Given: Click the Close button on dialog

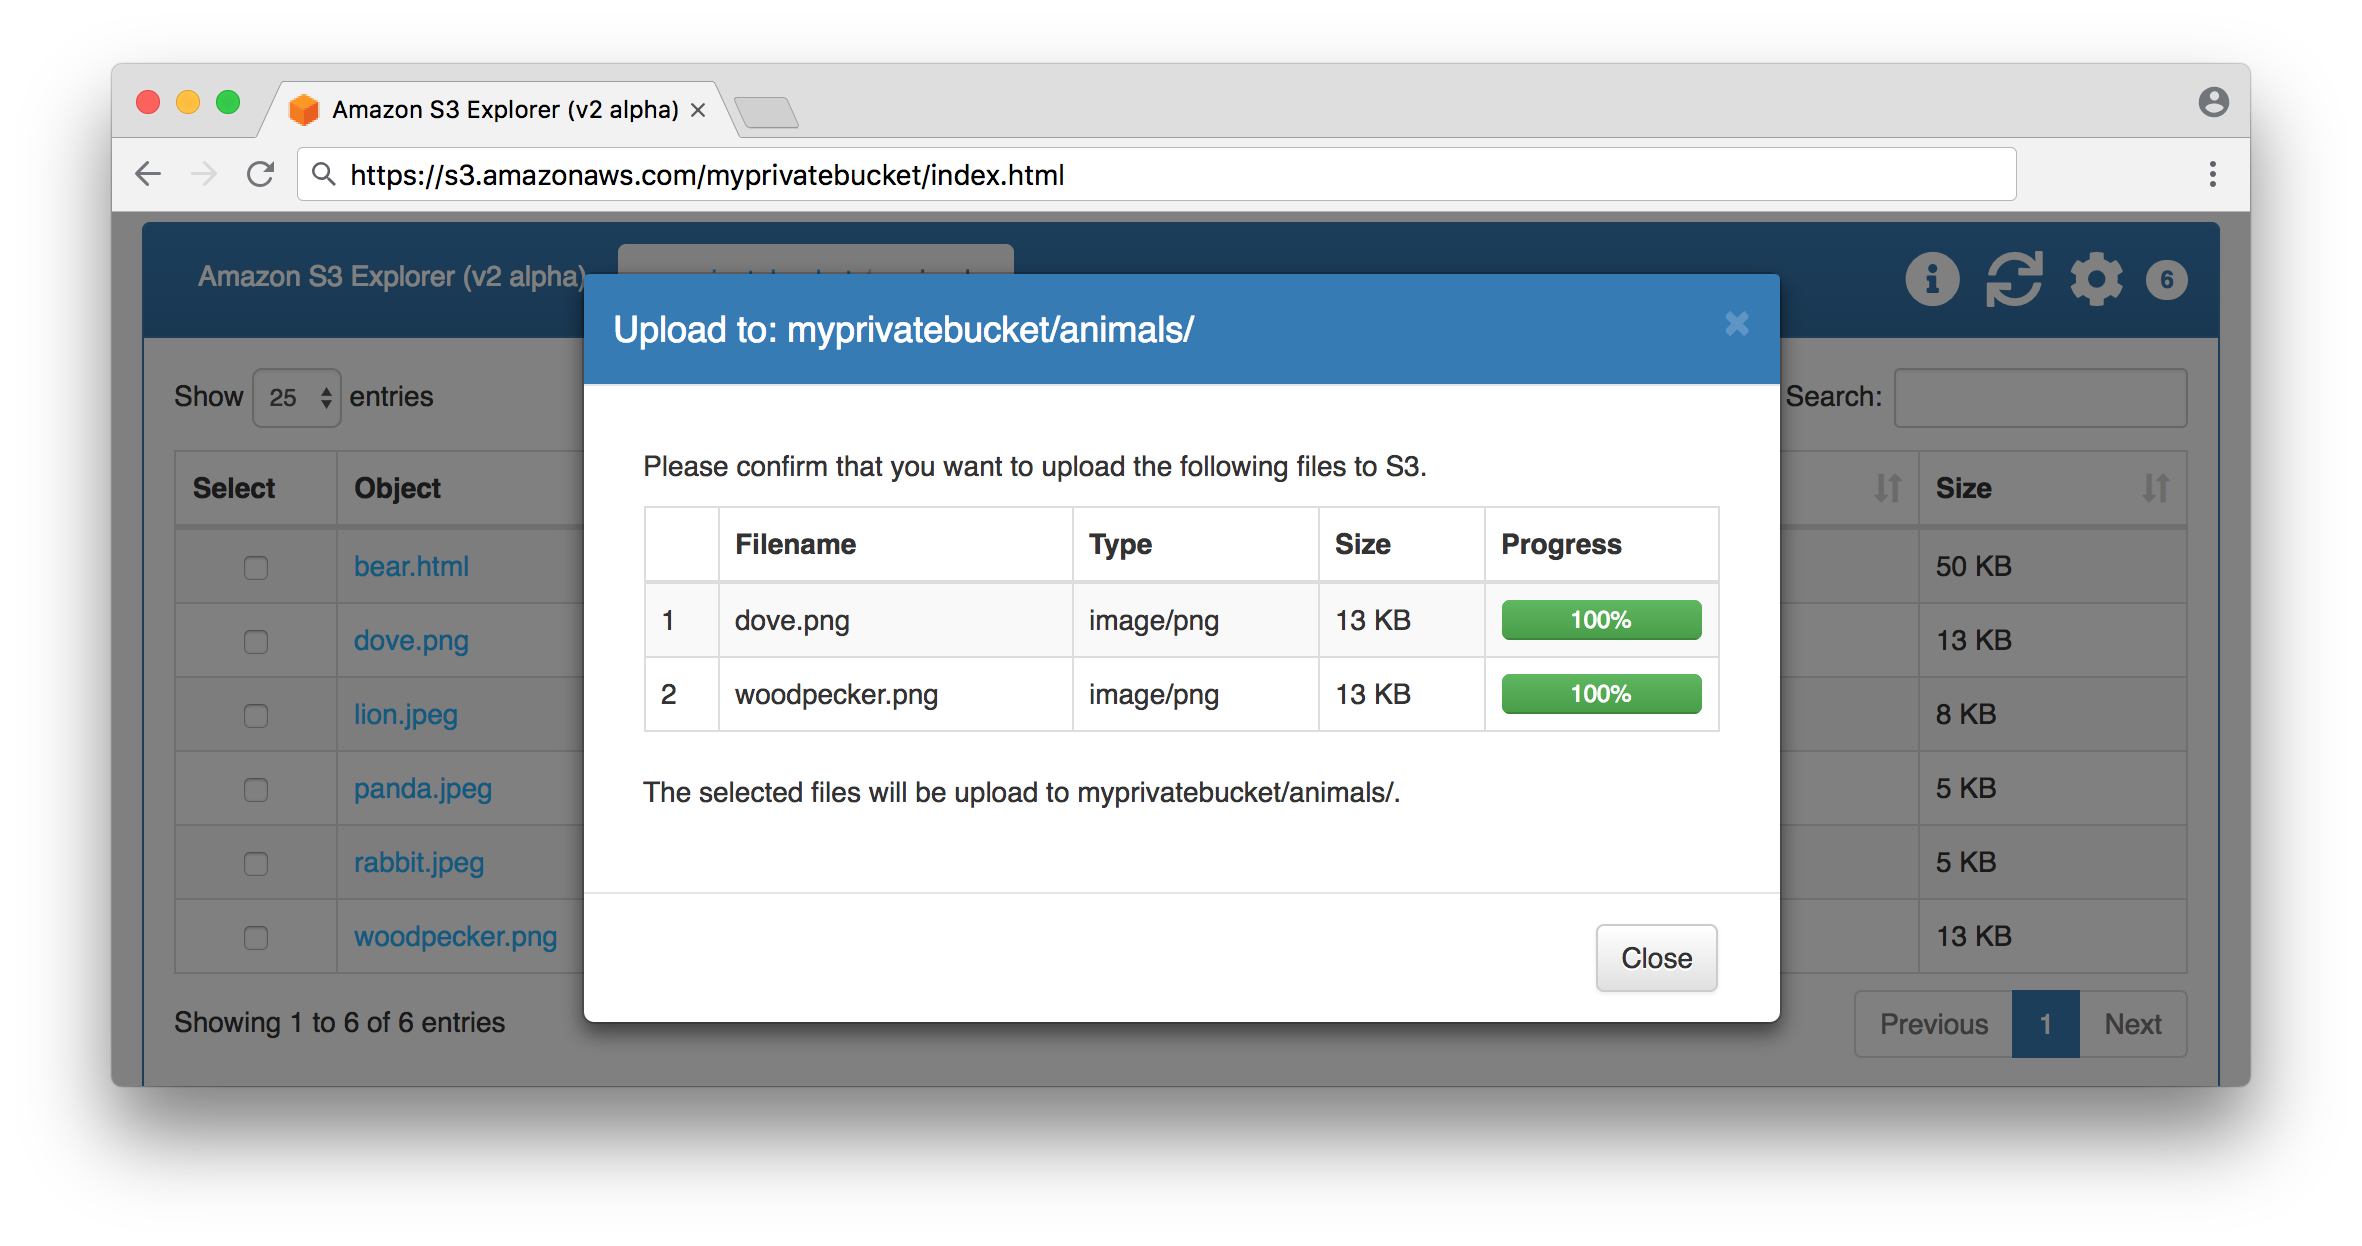Looking at the screenshot, I should [1656, 959].
